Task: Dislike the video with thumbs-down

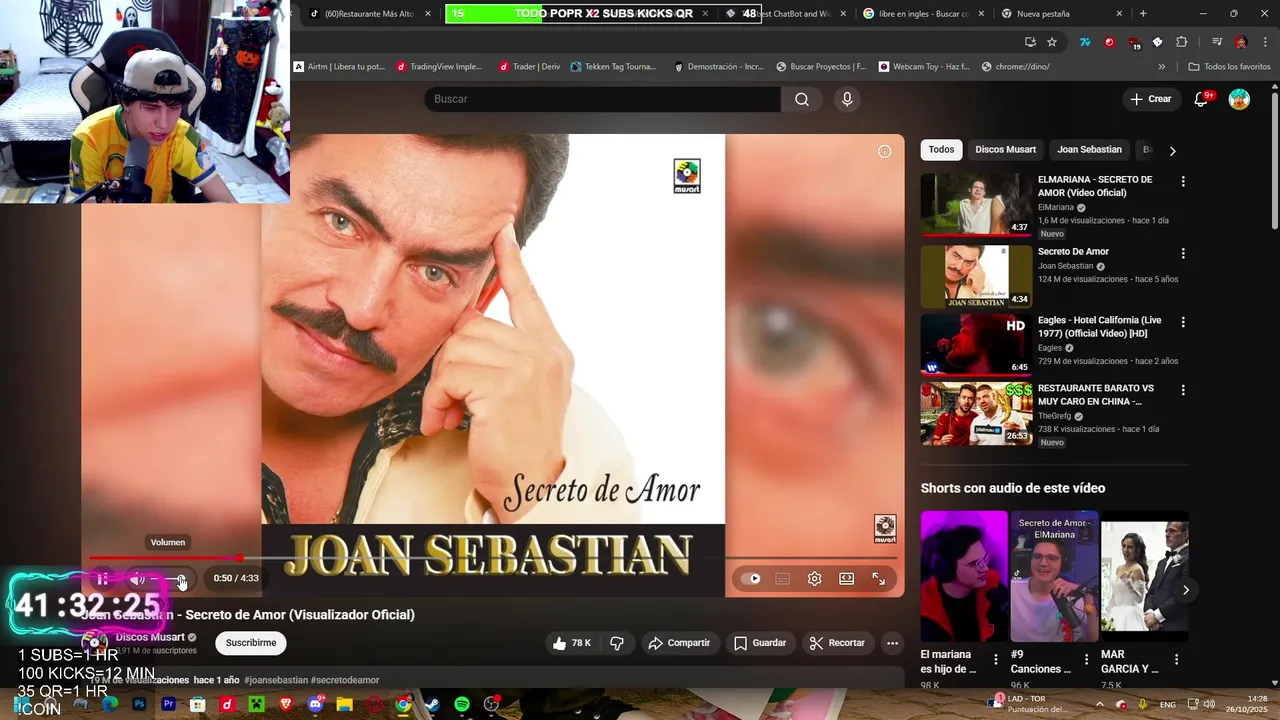Action: (x=617, y=643)
